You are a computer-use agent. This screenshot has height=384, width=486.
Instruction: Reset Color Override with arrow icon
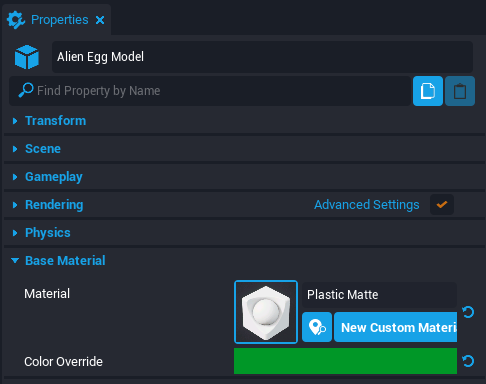(x=468, y=361)
